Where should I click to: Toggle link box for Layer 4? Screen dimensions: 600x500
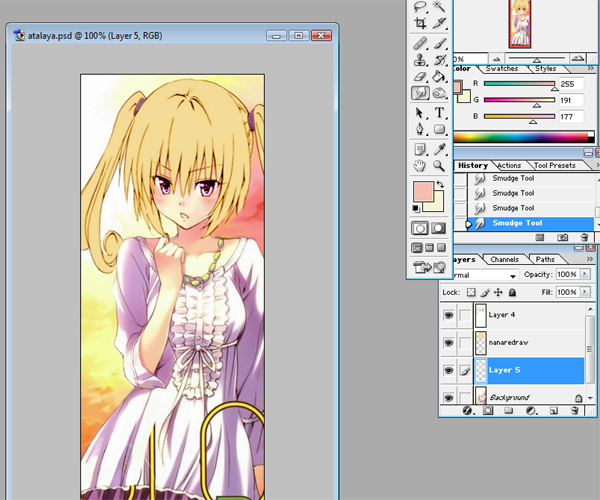coord(465,315)
